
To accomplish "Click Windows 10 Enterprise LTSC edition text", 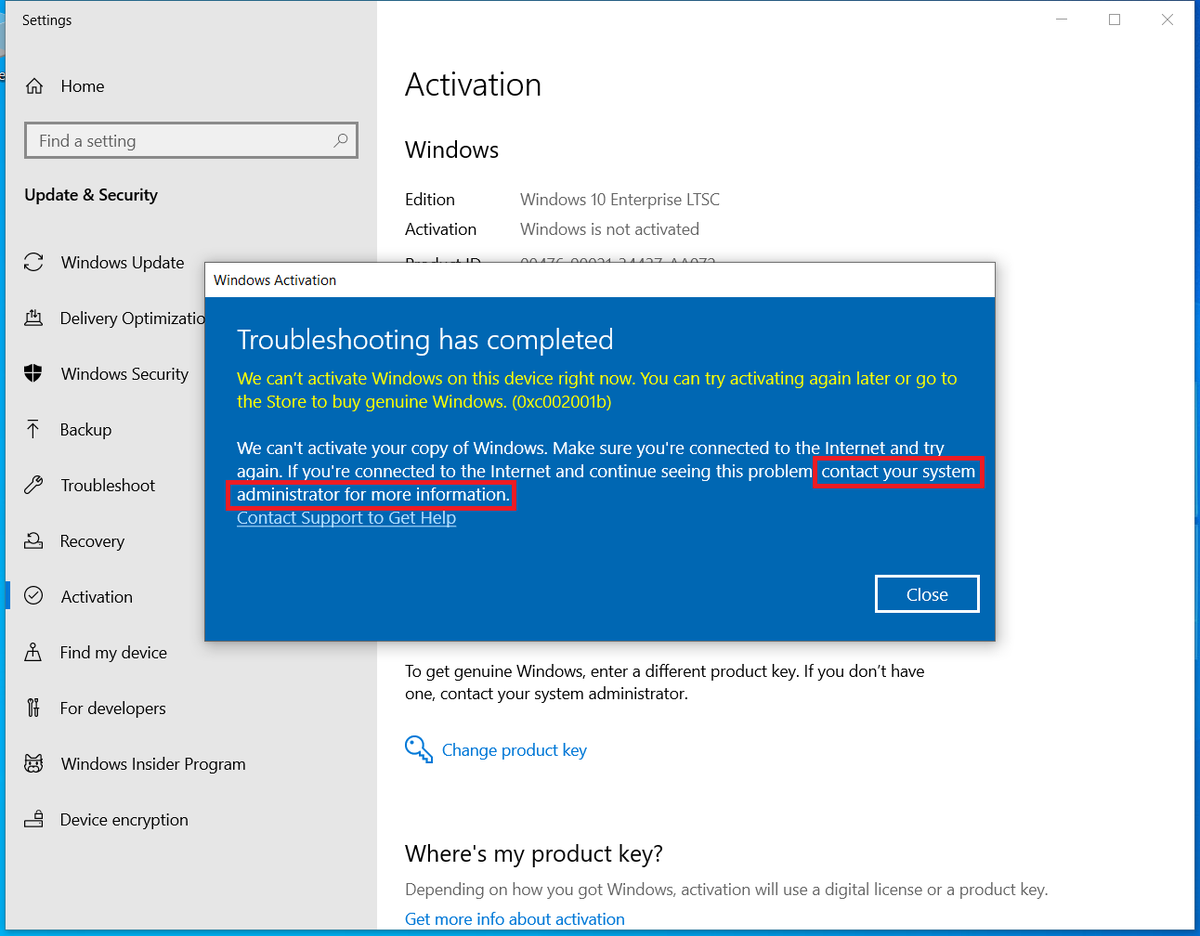I will click(x=620, y=200).
